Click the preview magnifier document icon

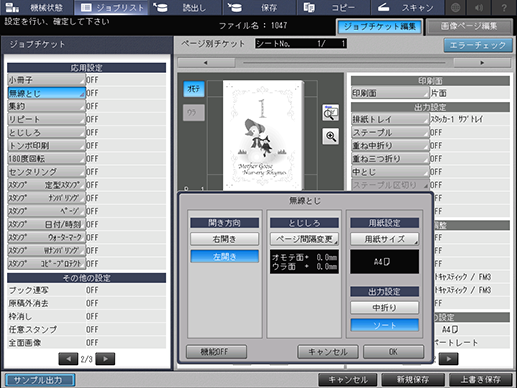point(330,113)
